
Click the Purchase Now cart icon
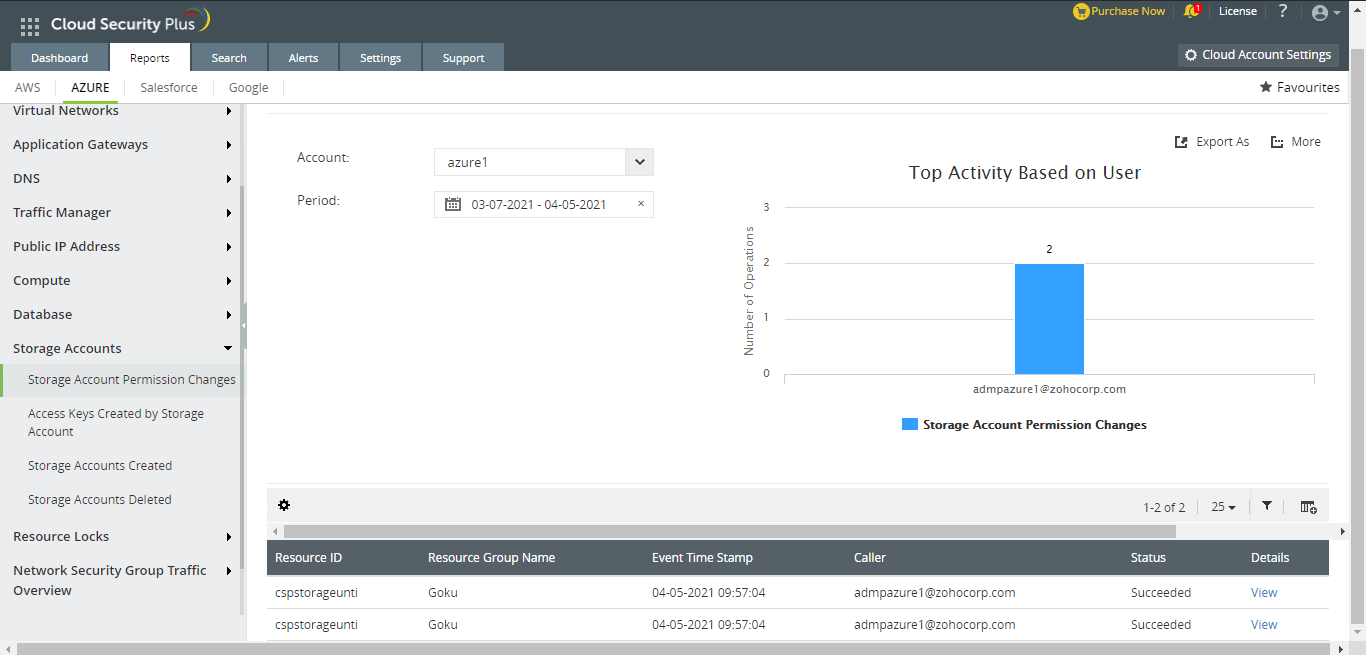pyautogui.click(x=1081, y=11)
